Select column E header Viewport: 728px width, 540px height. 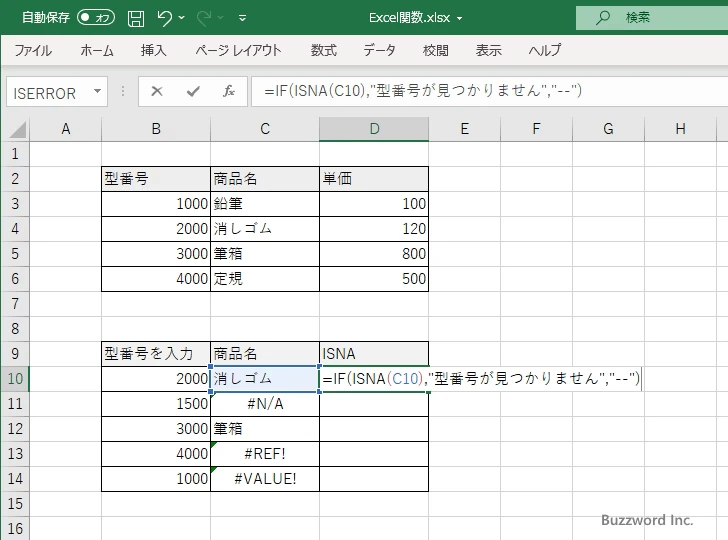click(x=464, y=129)
